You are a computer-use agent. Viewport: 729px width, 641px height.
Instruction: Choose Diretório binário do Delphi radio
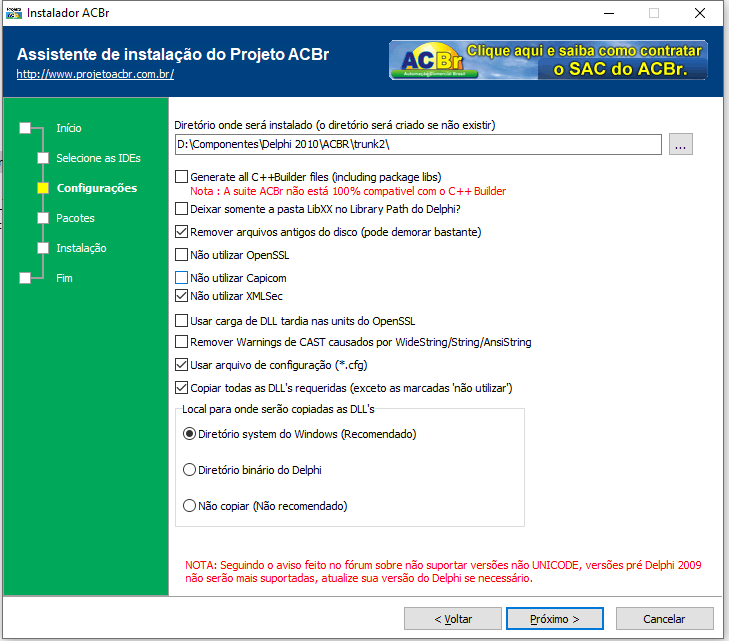pyautogui.click(x=189, y=469)
